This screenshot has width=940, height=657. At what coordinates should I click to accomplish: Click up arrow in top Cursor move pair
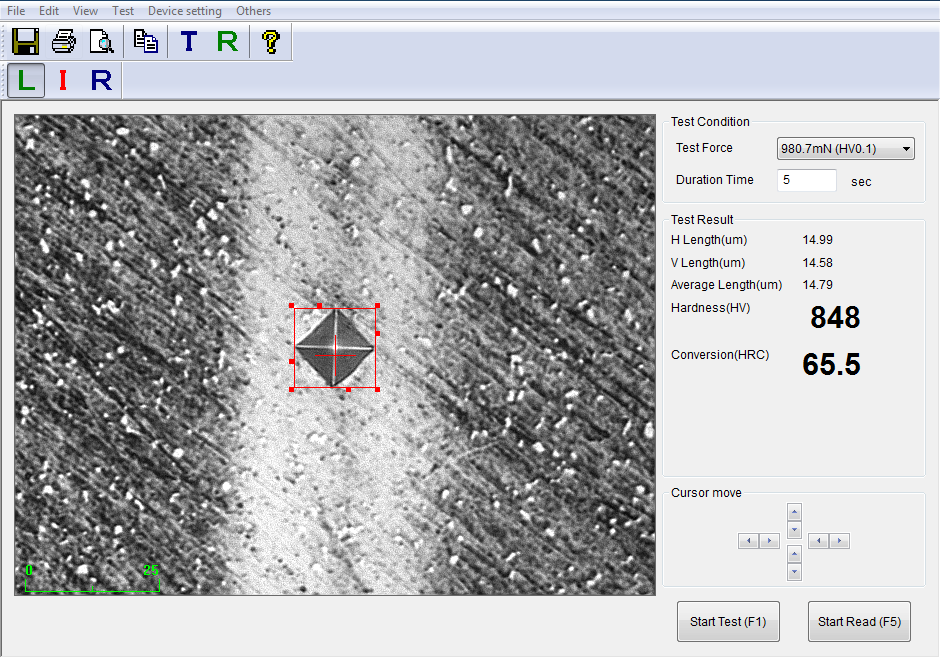click(x=794, y=513)
